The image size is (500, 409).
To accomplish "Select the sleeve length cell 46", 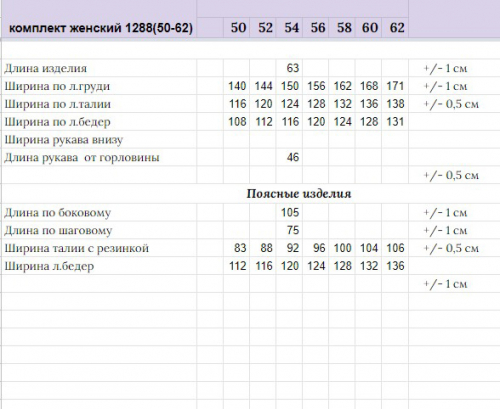I will click(x=289, y=157).
